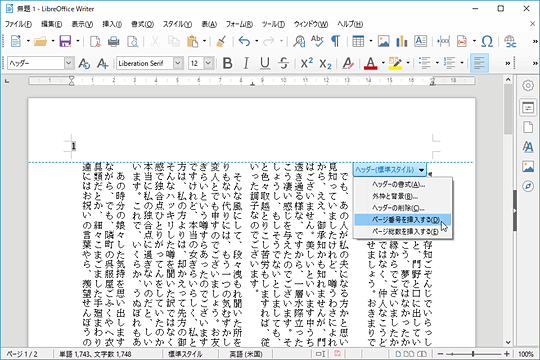540x360 pixels.
Task: Expand the Insert Table dropdown arrow
Action: [x=371, y=41]
